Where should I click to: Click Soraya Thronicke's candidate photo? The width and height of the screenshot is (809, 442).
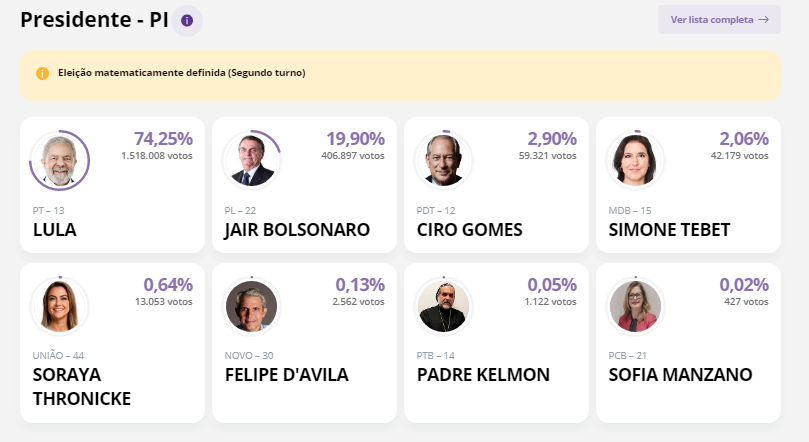tap(59, 306)
